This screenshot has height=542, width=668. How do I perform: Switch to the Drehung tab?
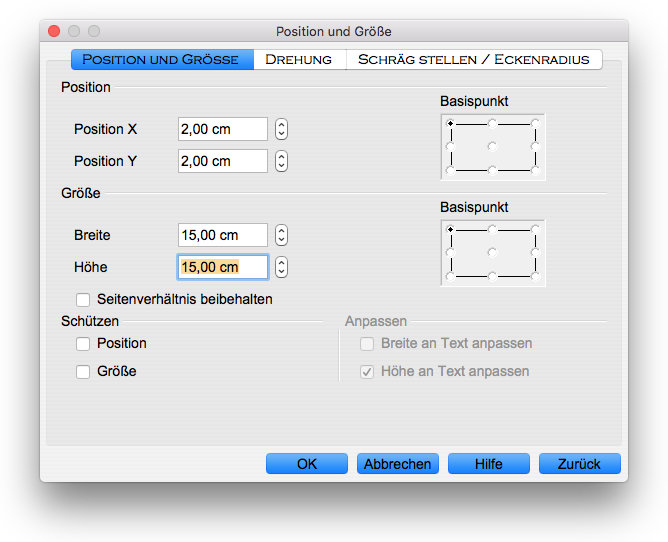coord(298,60)
